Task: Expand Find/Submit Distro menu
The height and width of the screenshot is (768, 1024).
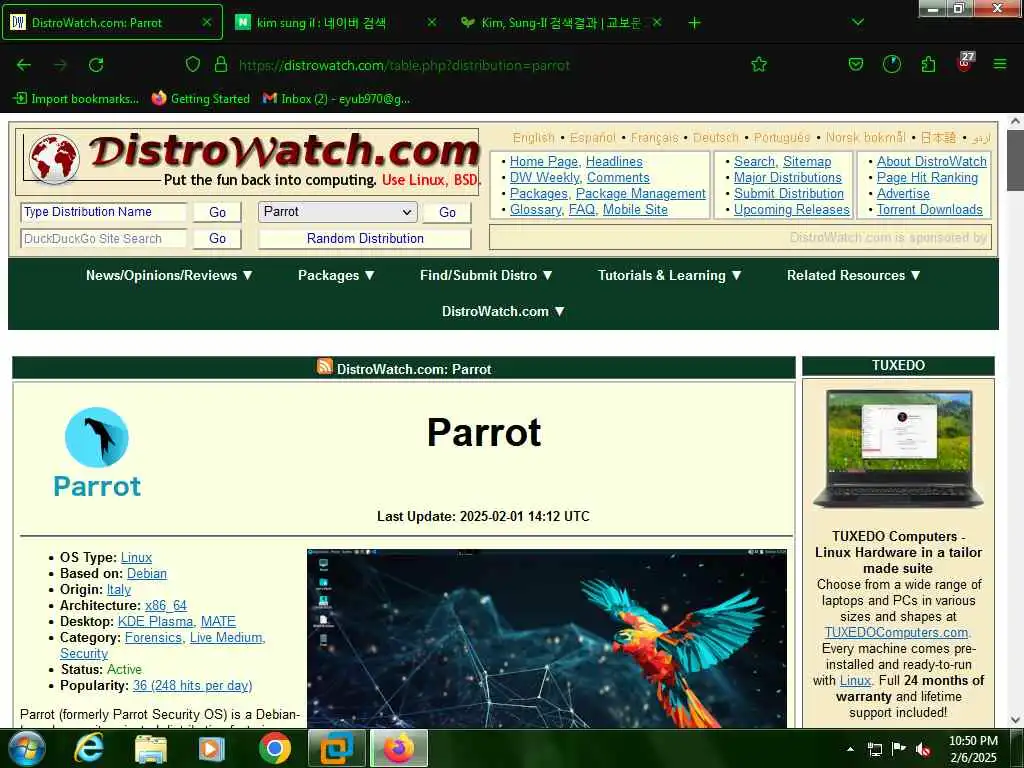Action: click(486, 276)
